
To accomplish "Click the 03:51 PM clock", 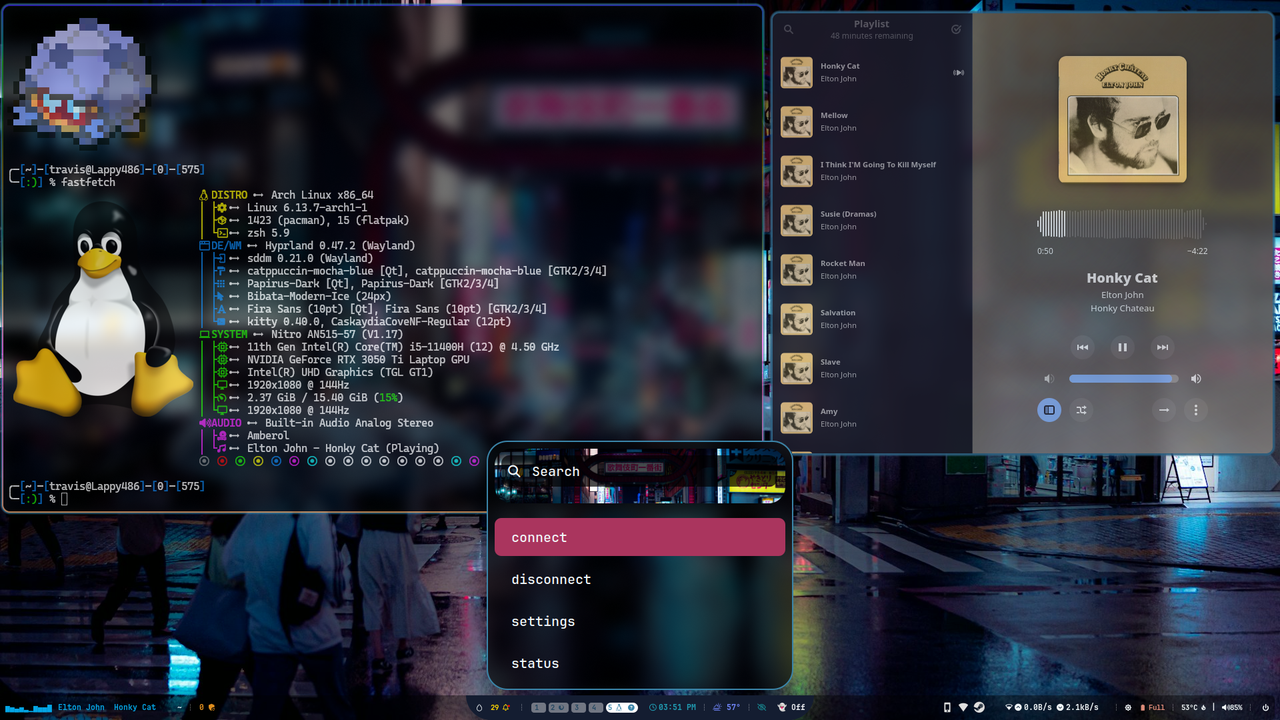I will pos(672,707).
